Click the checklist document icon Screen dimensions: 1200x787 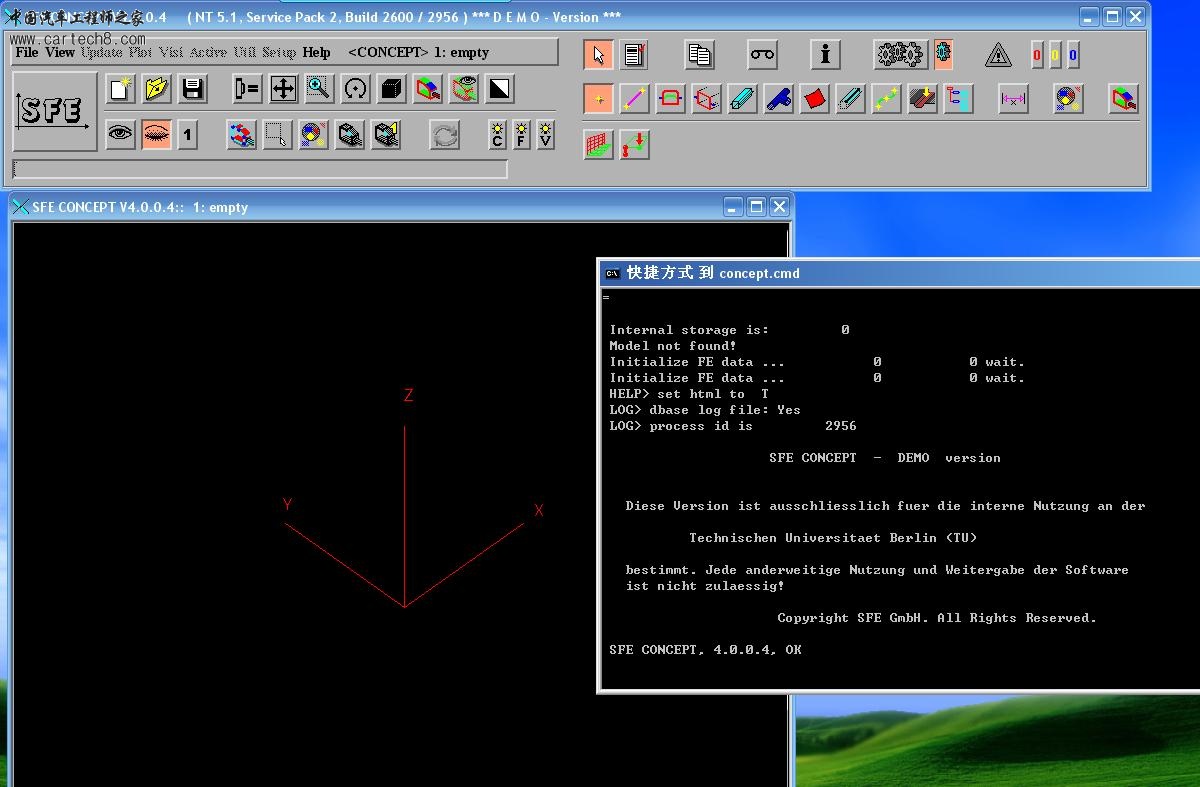pyautogui.click(x=634, y=54)
